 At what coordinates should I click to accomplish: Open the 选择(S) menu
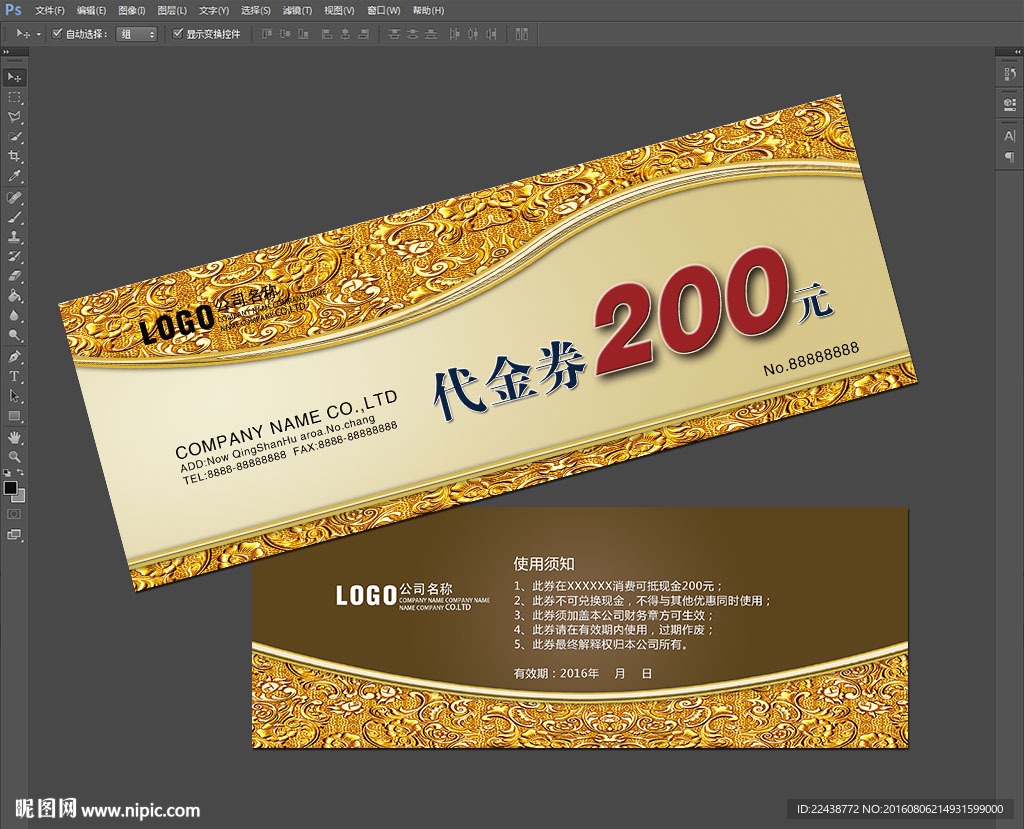[x=255, y=10]
